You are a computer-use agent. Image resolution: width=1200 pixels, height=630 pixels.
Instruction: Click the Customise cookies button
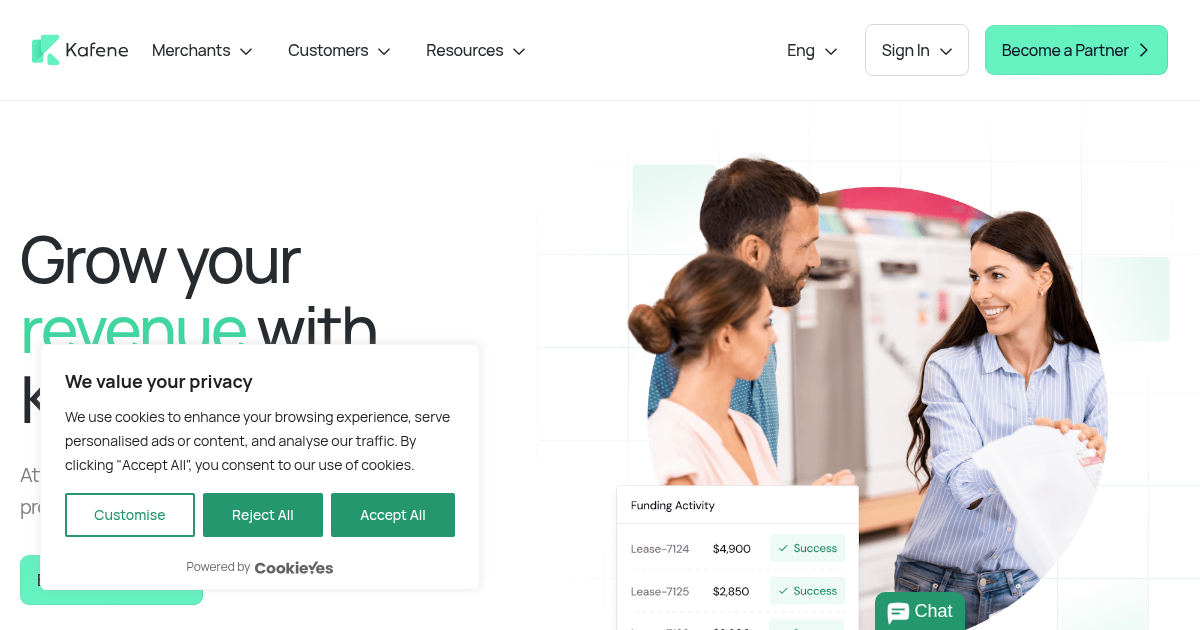click(130, 515)
